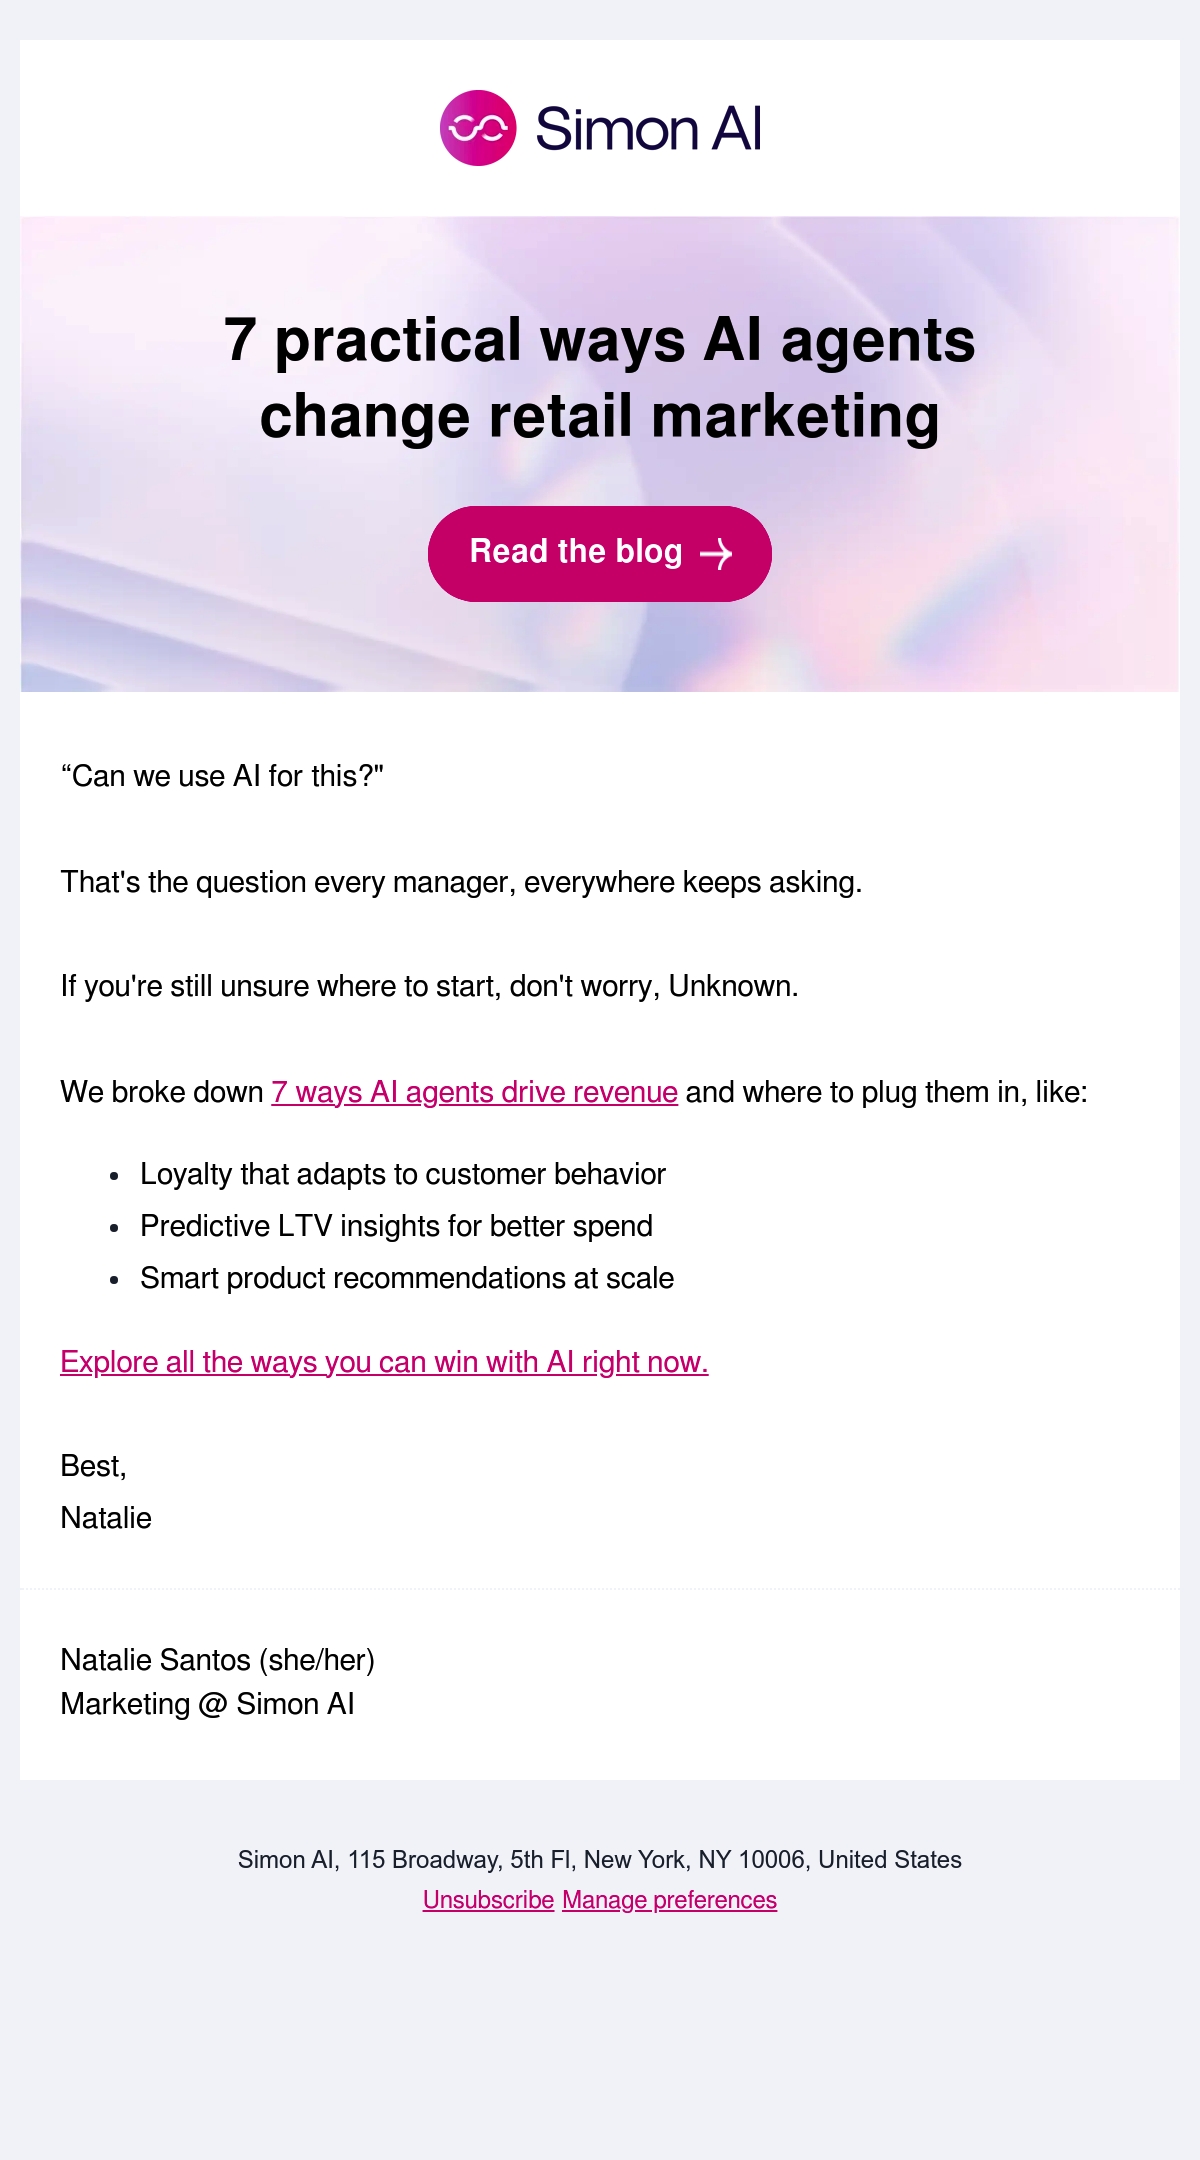Image resolution: width=1200 pixels, height=2160 pixels.
Task: Click the Marketing @ Simon AI title text
Action: tap(208, 1703)
